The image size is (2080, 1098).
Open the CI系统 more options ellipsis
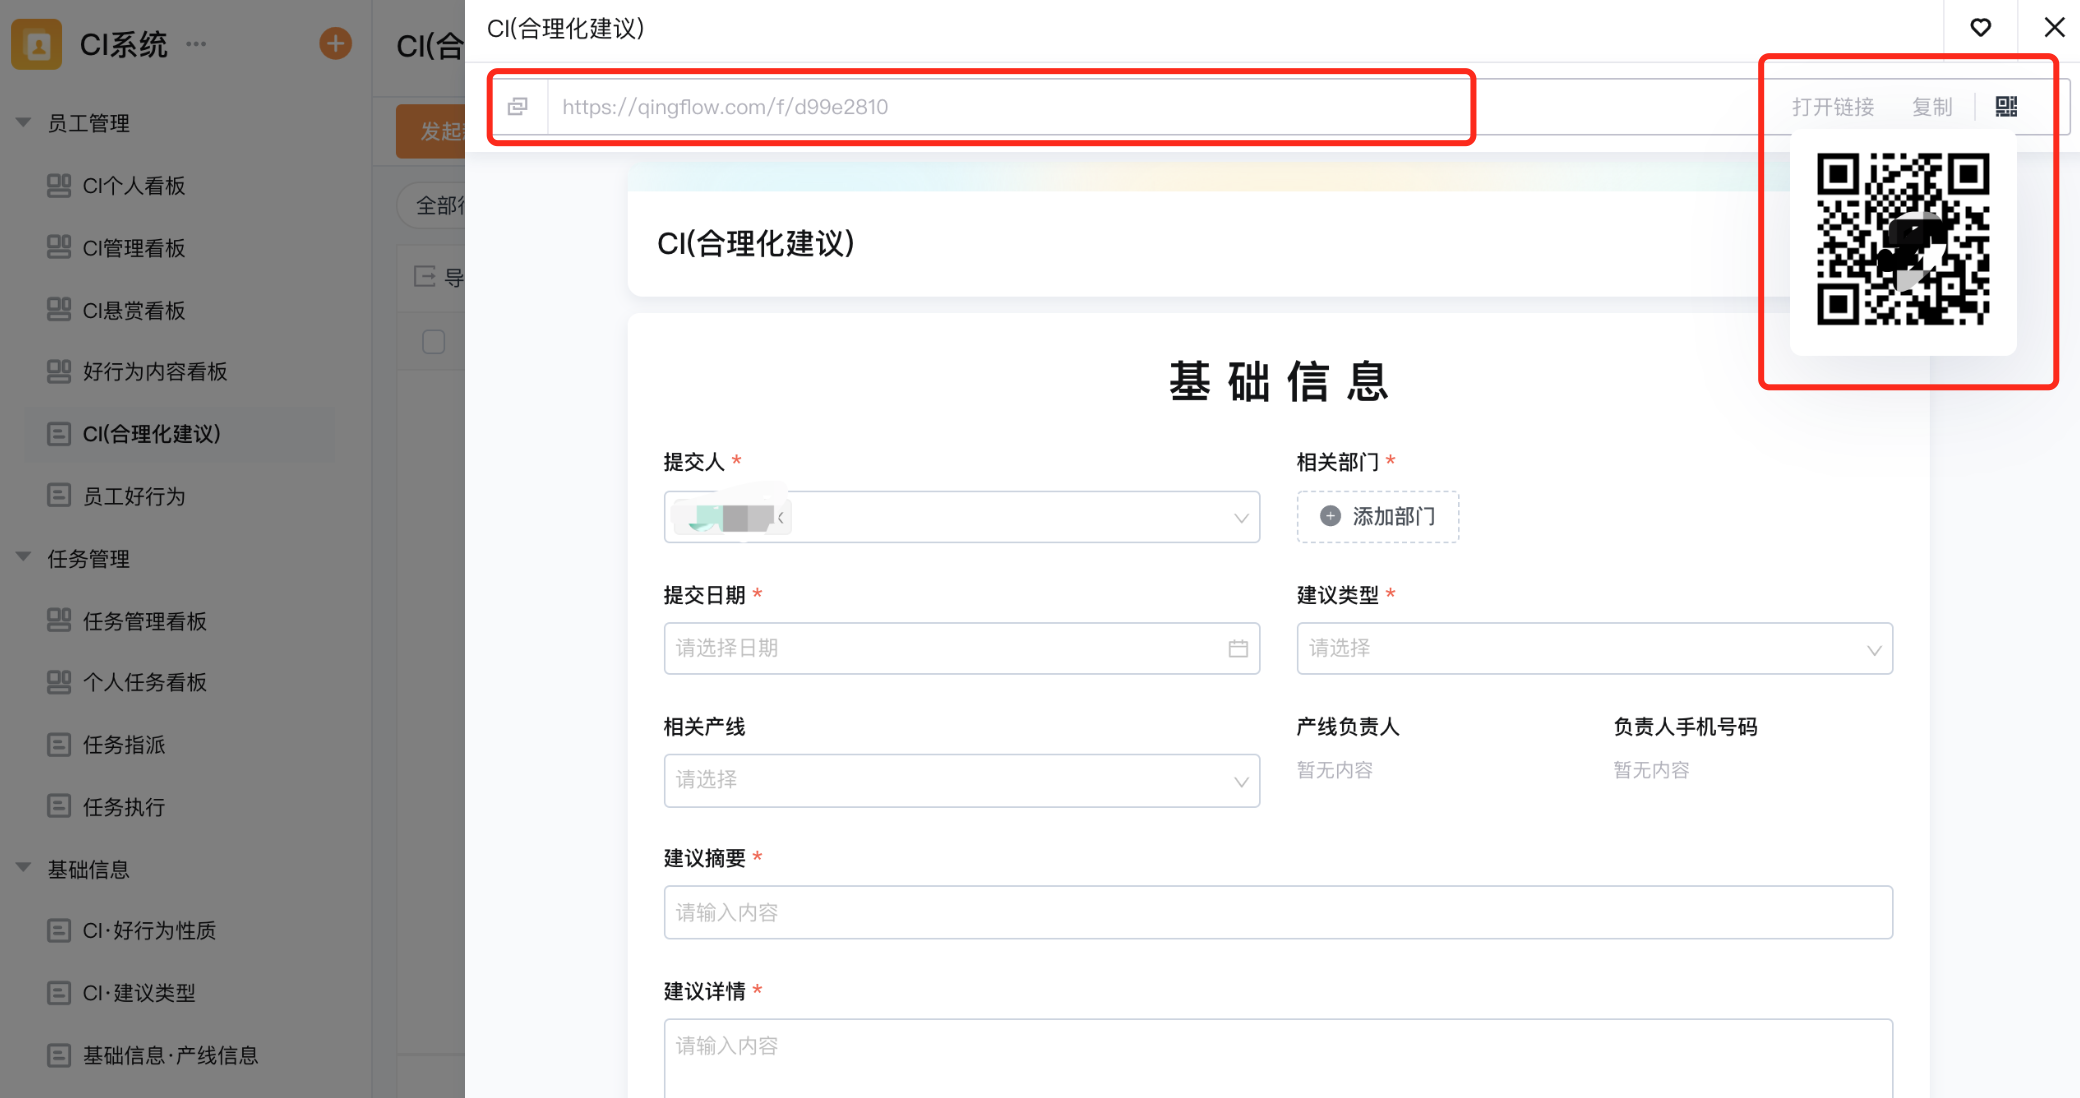point(196,44)
